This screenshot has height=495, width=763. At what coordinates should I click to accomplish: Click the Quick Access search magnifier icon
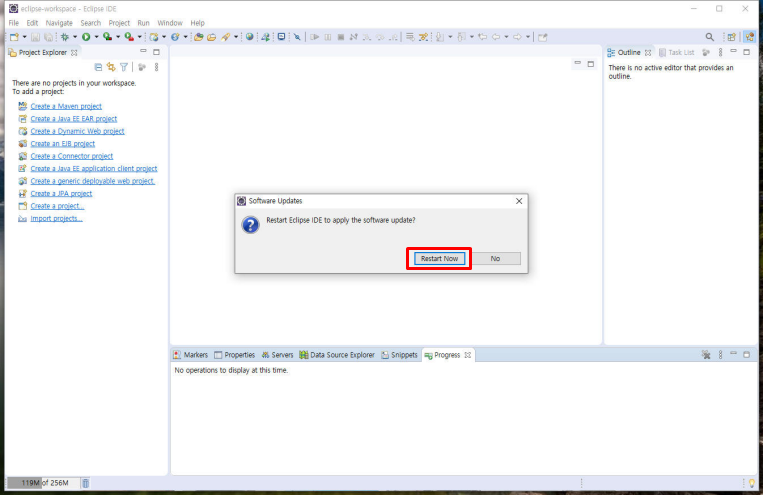click(710, 37)
